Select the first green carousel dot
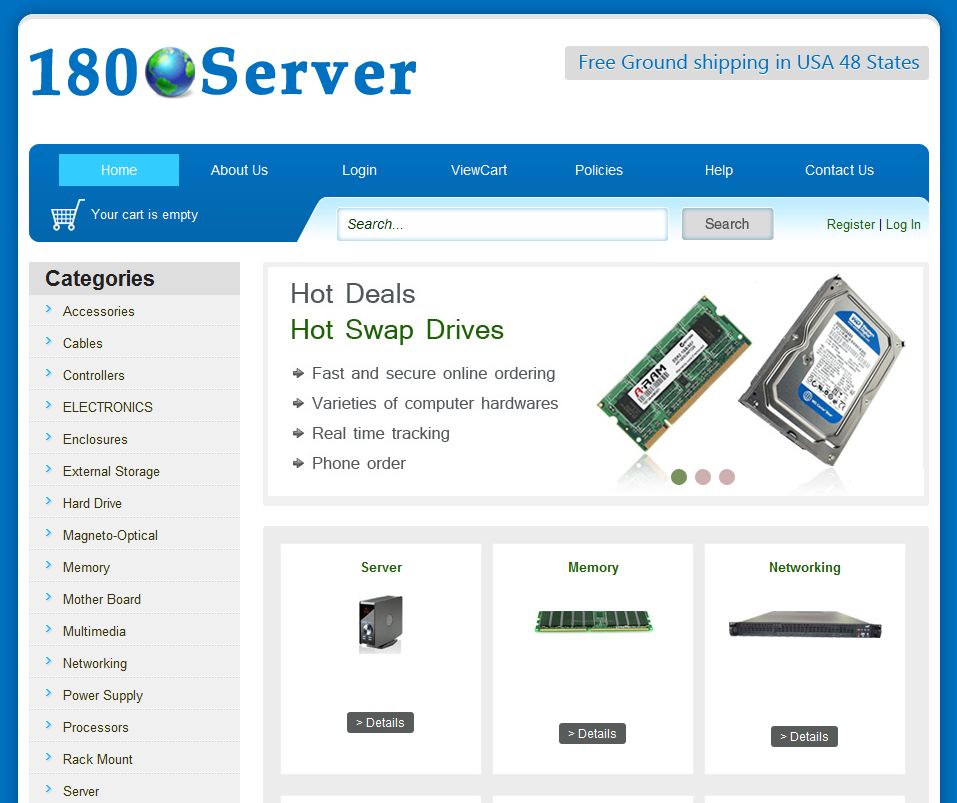 click(x=679, y=477)
